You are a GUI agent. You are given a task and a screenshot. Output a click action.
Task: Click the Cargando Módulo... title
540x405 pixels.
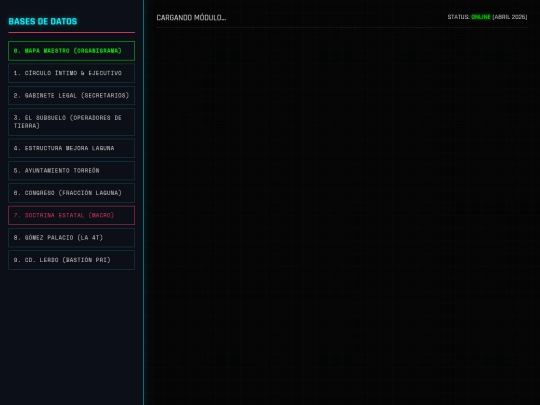point(191,18)
